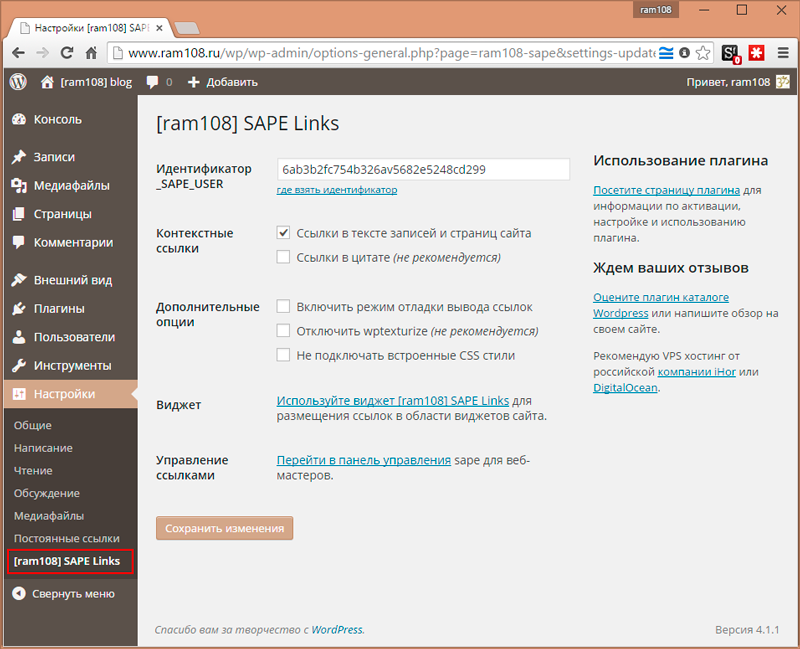The image size is (800, 649).
Task: Enable Ссылки в цитате checkbox
Action: pyautogui.click(x=283, y=257)
